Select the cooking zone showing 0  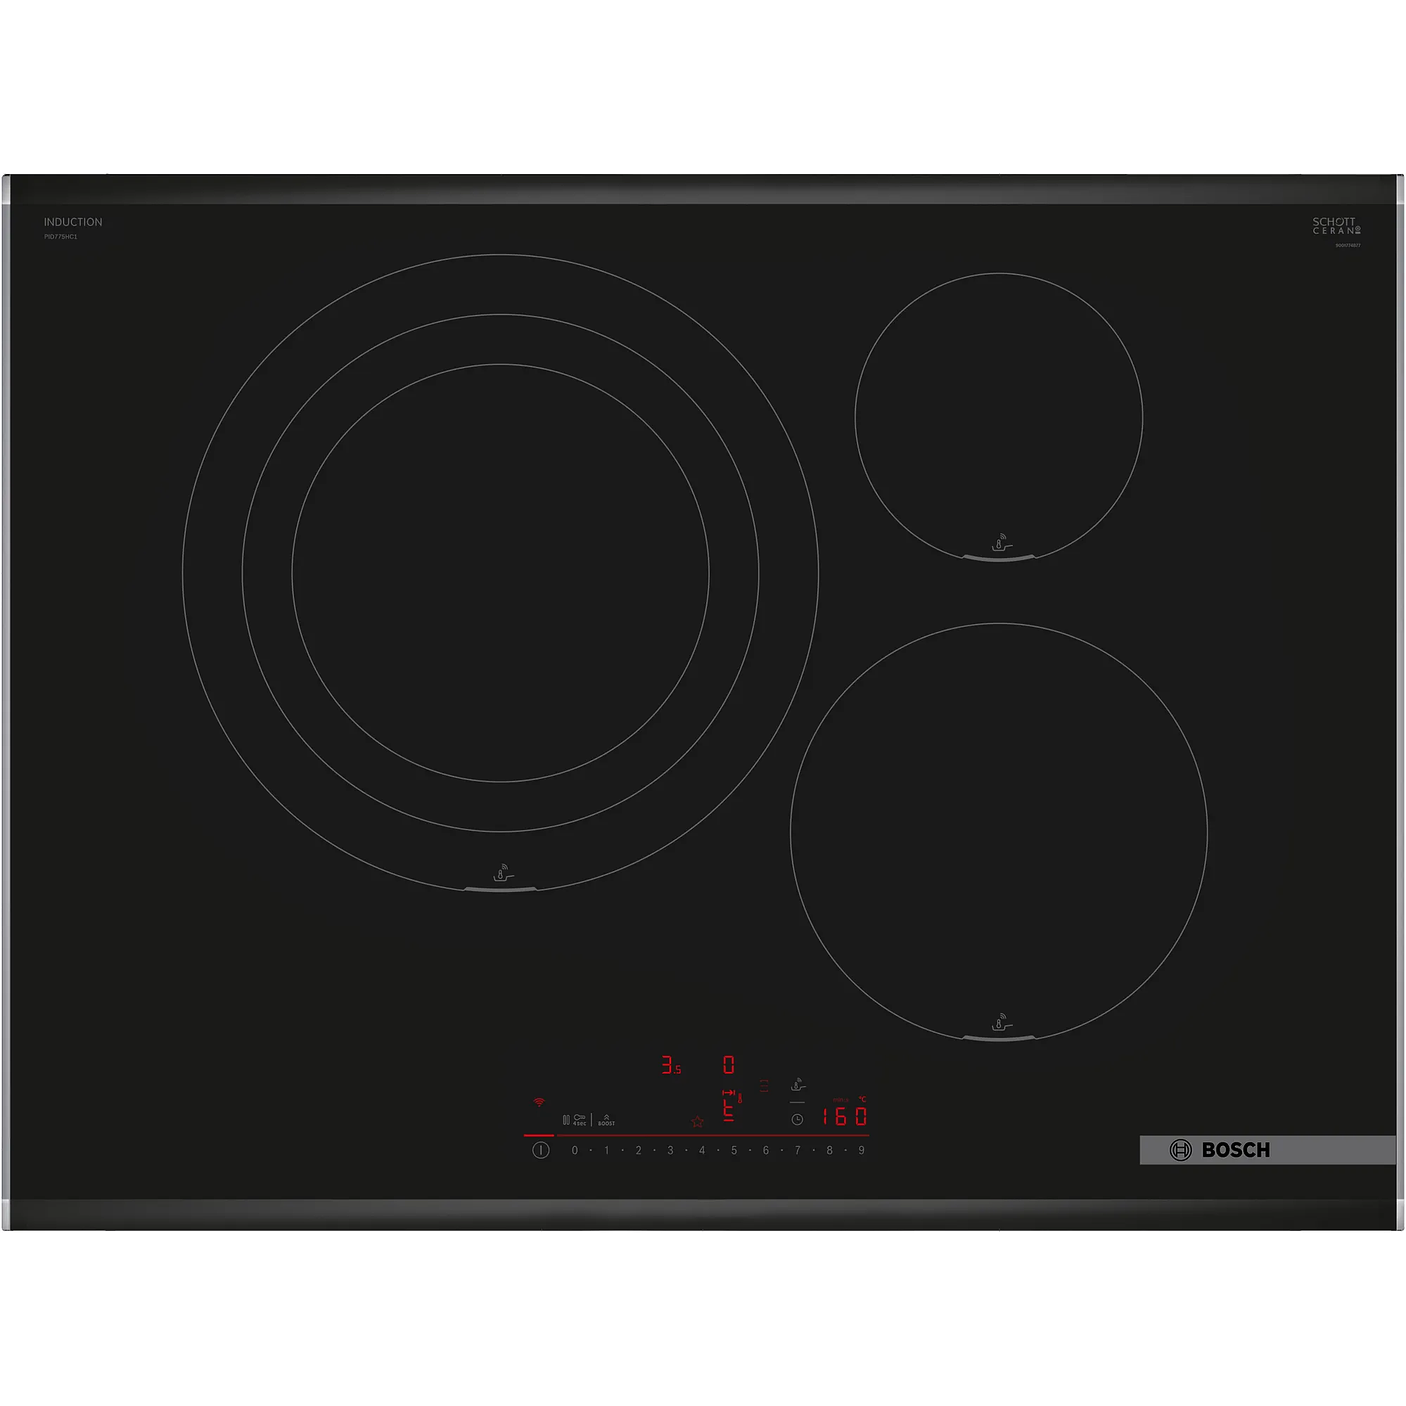(728, 1065)
